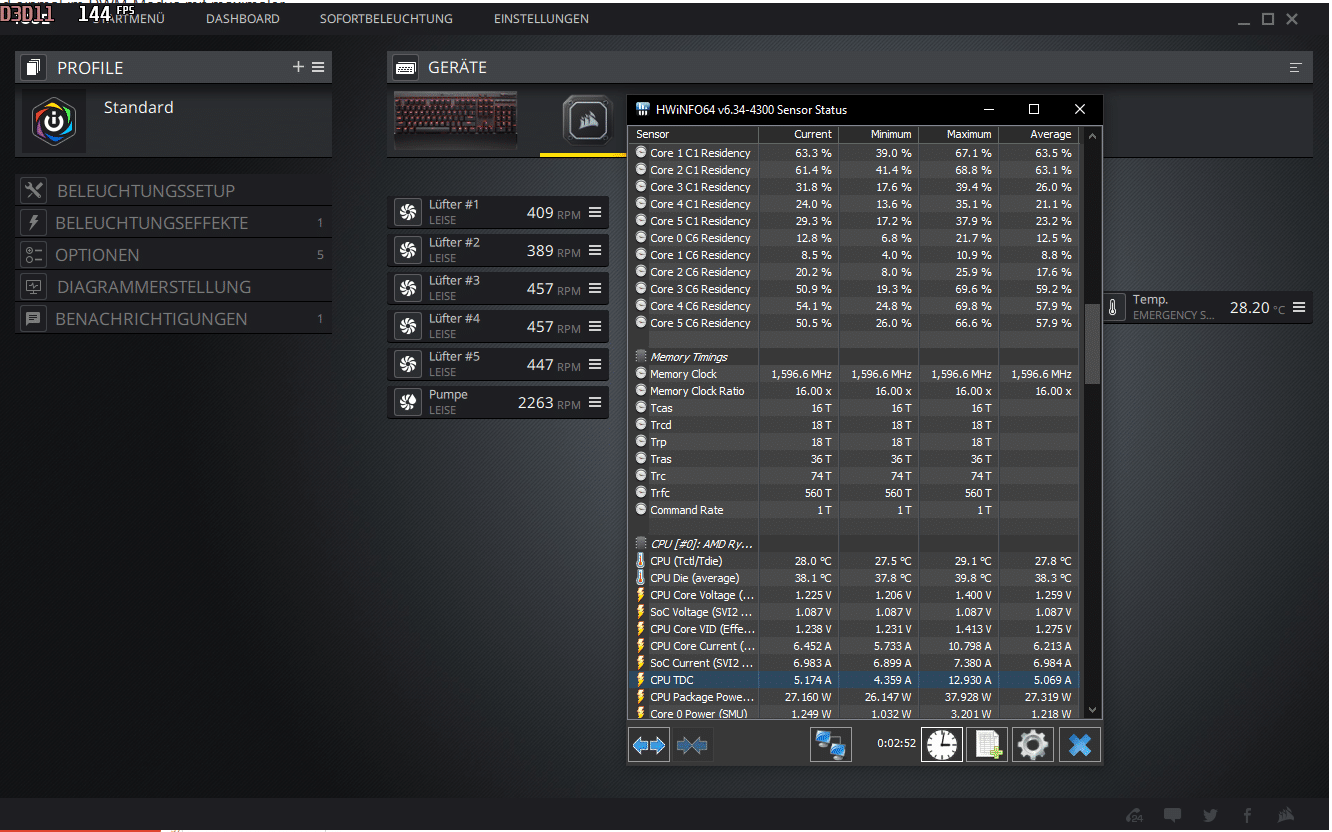Open the Pumpe options menu
Screen dimensions: 1332x832
tap(595, 402)
